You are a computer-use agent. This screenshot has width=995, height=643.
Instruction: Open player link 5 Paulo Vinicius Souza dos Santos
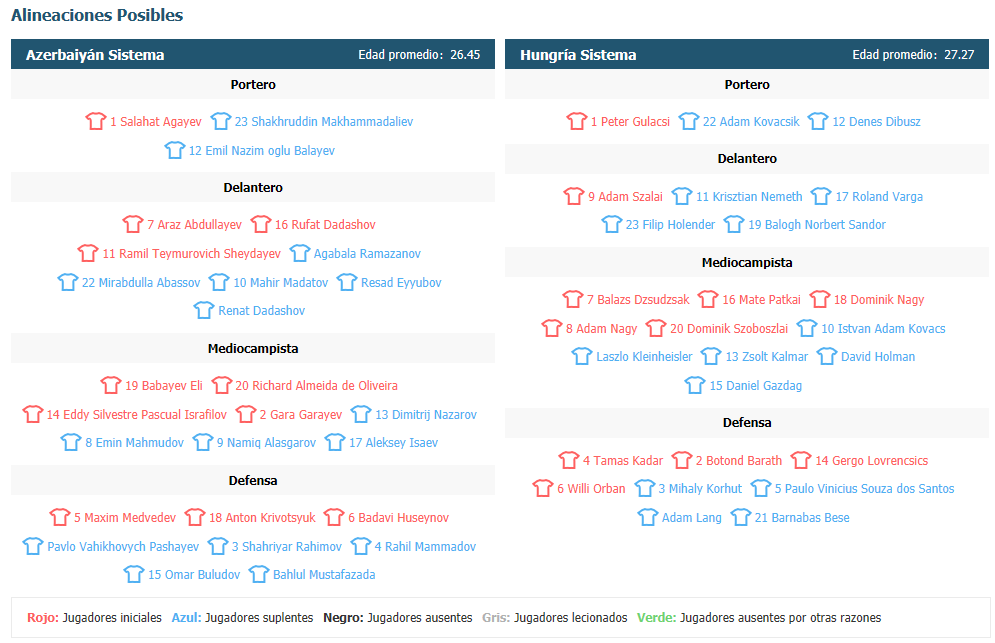pos(864,488)
